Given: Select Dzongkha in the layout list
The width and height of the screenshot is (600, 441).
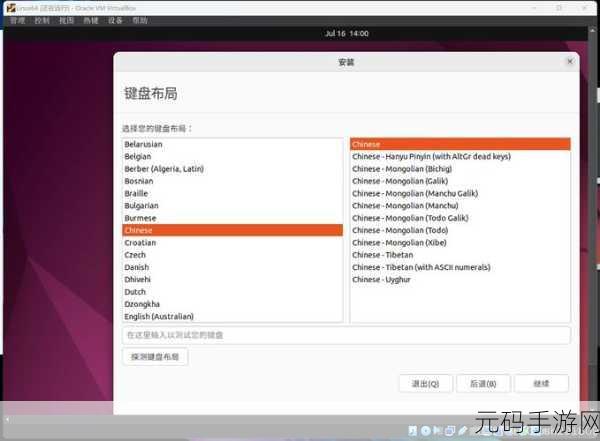Looking at the screenshot, I should coord(232,304).
